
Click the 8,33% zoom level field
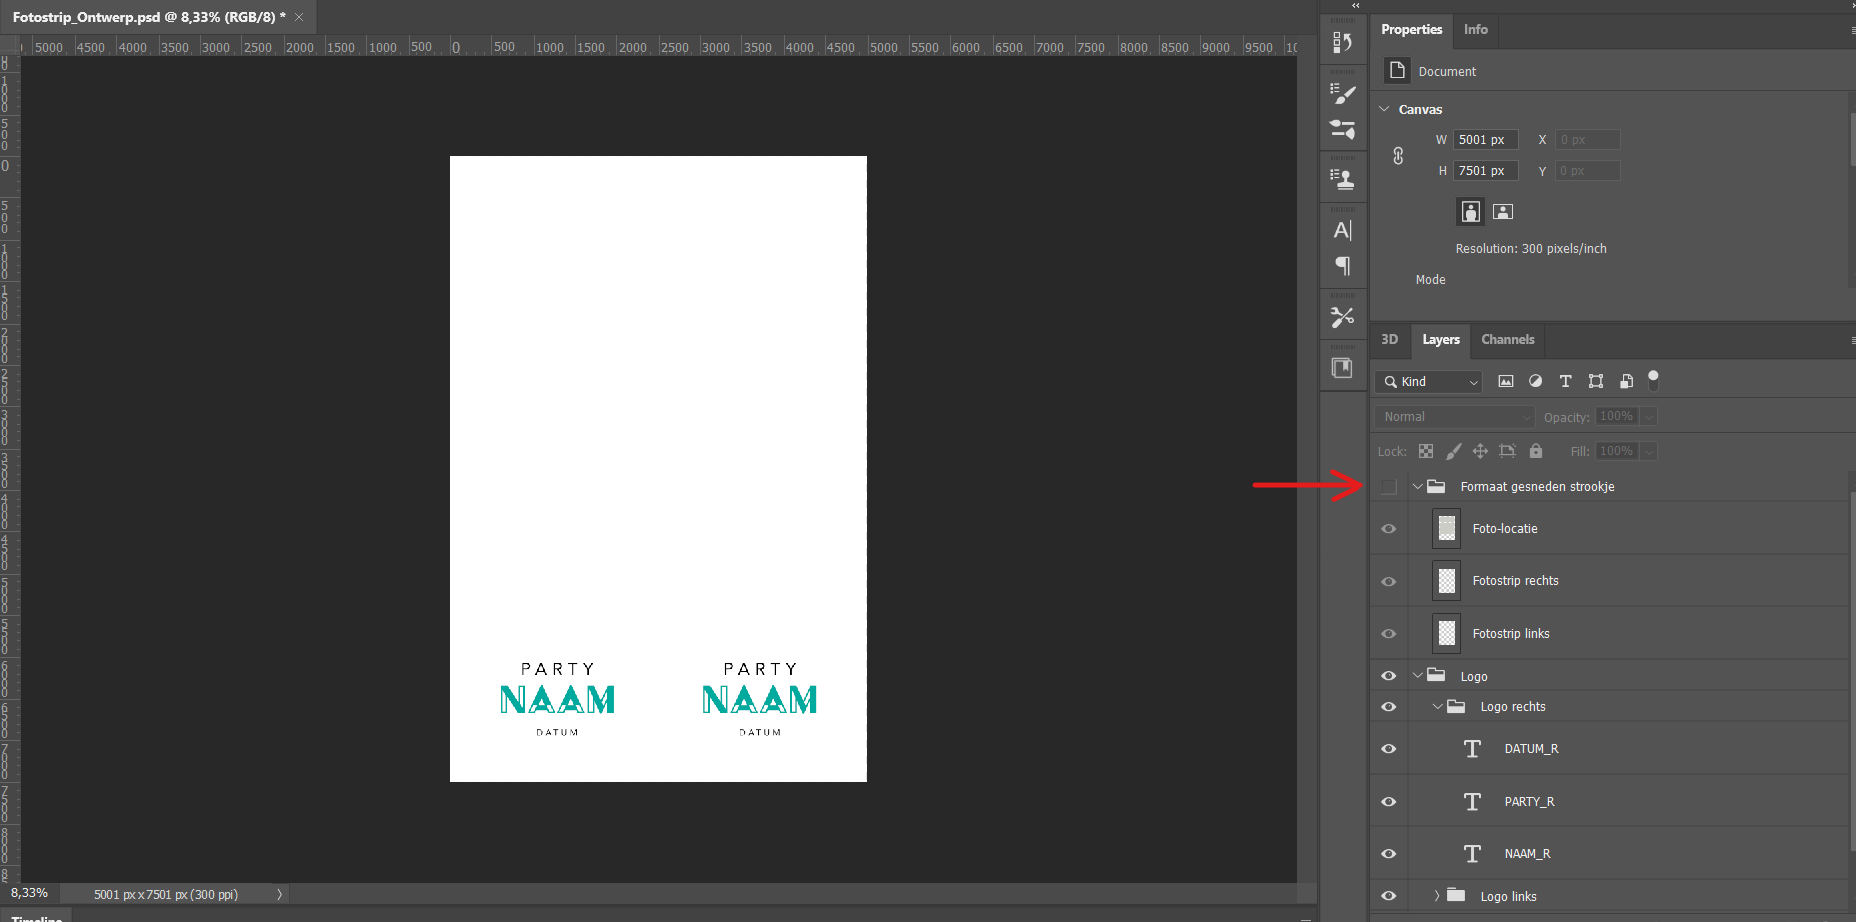tap(30, 893)
